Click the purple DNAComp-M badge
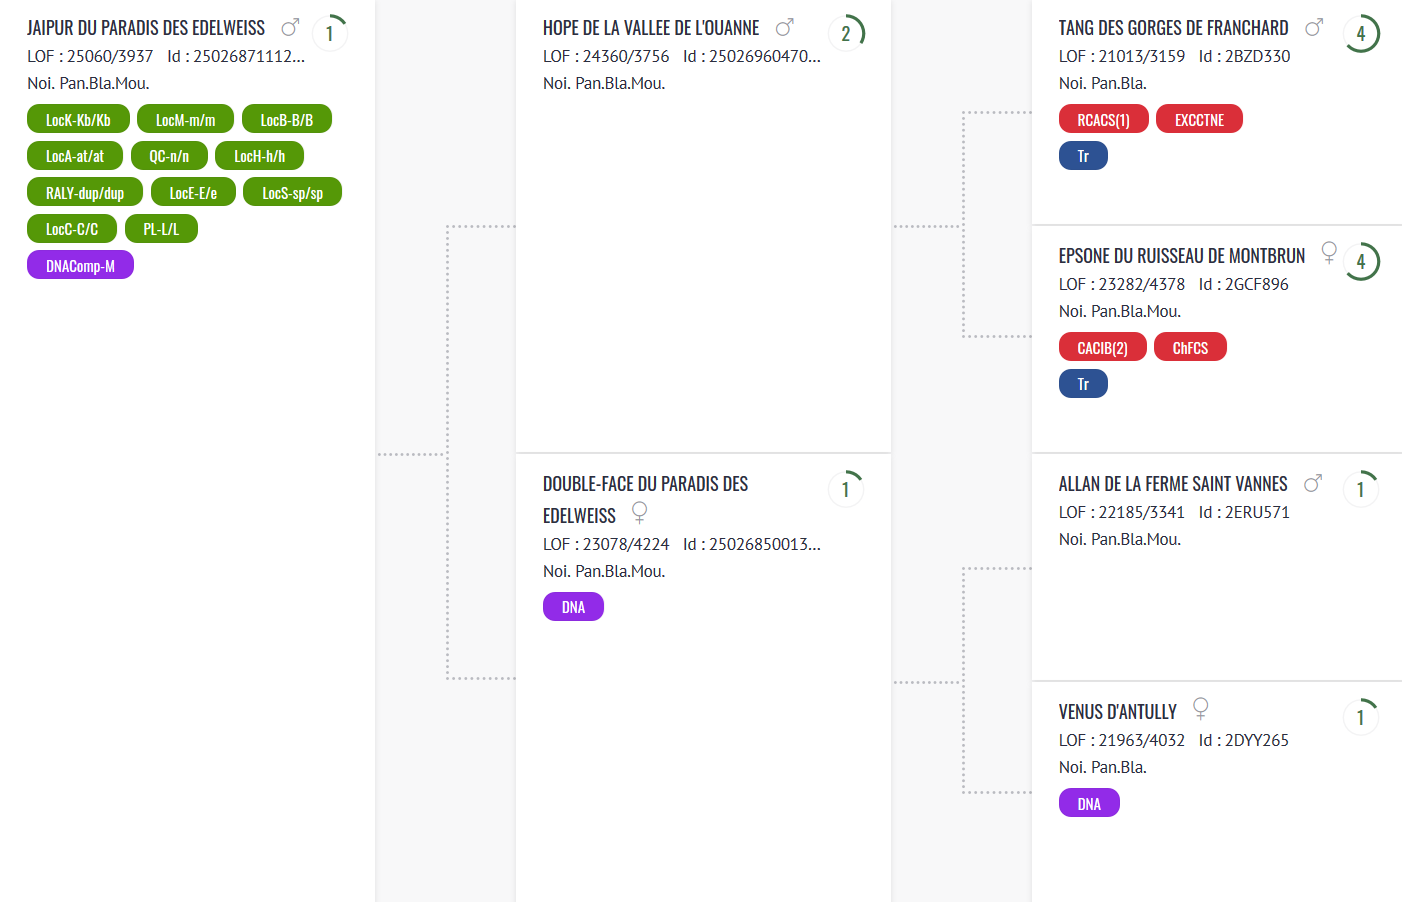 [80, 265]
